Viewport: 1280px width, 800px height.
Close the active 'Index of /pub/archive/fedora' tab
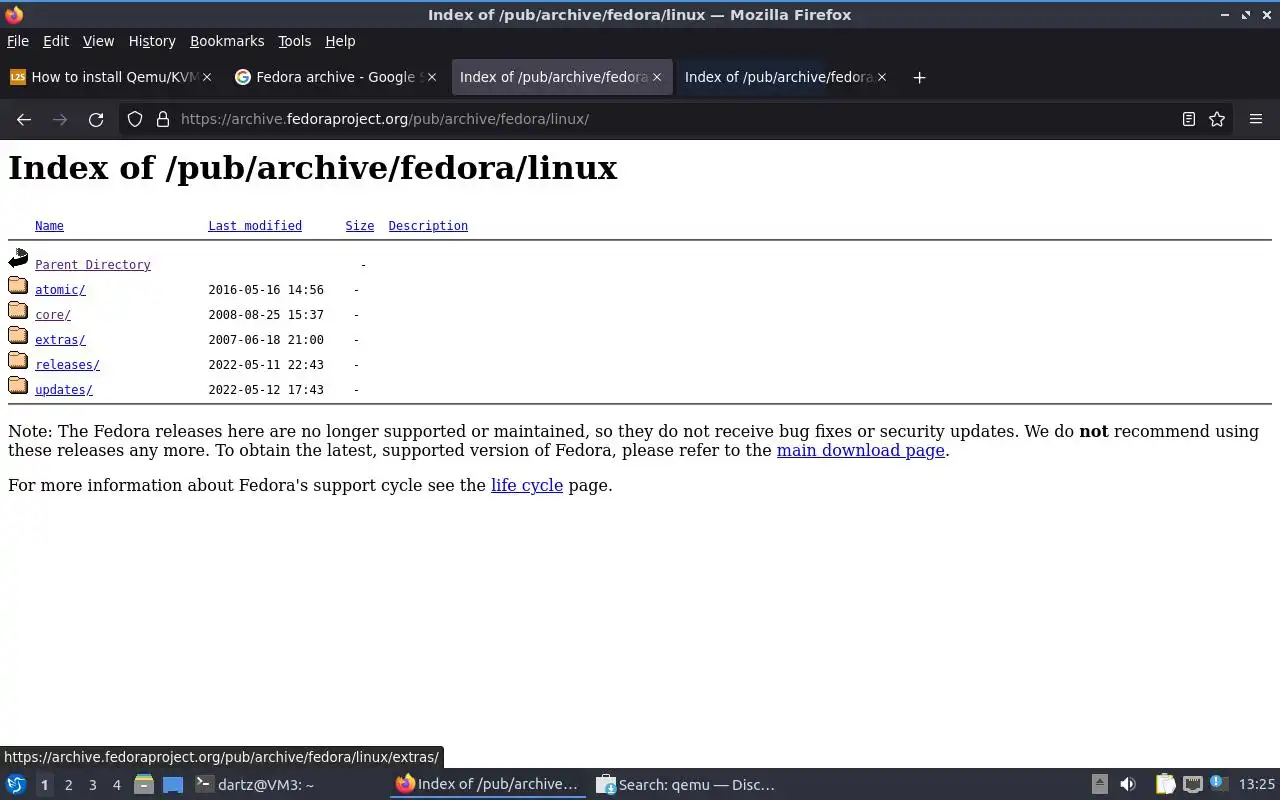657,77
